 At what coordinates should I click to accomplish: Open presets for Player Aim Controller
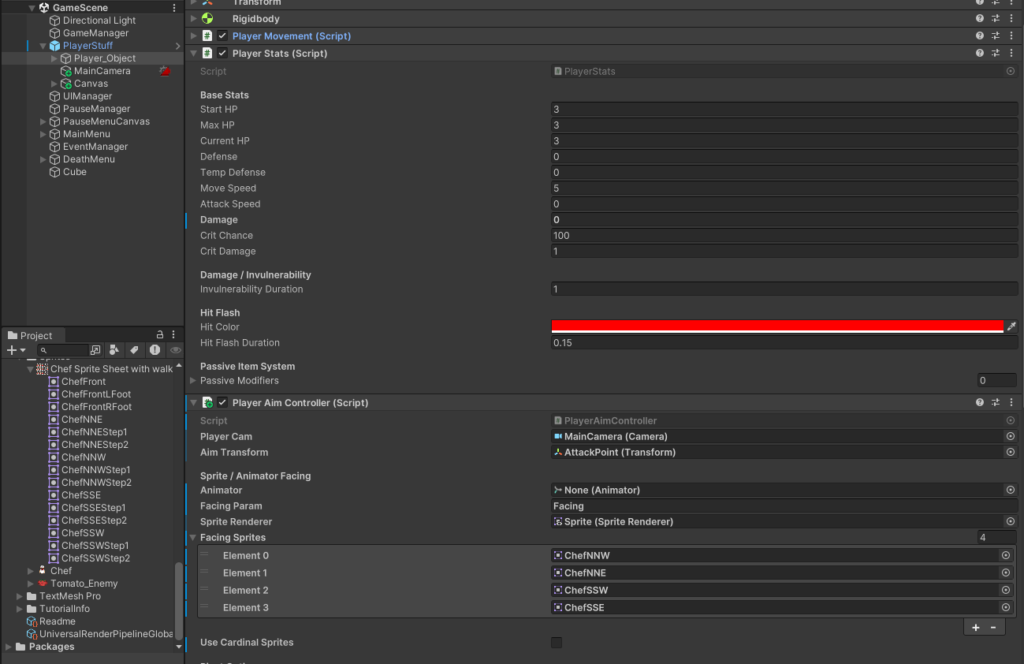[996, 402]
